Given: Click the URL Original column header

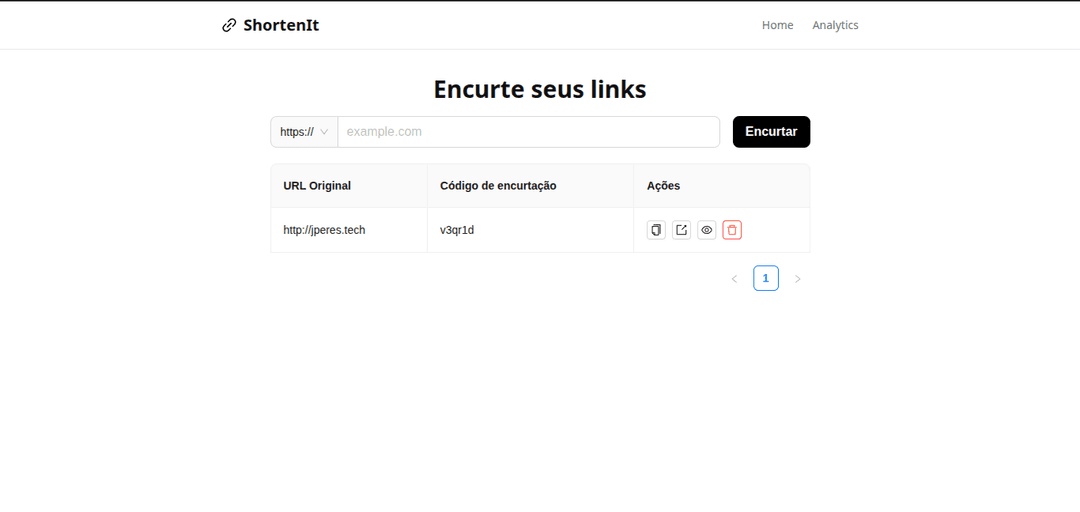Looking at the screenshot, I should 317,186.
